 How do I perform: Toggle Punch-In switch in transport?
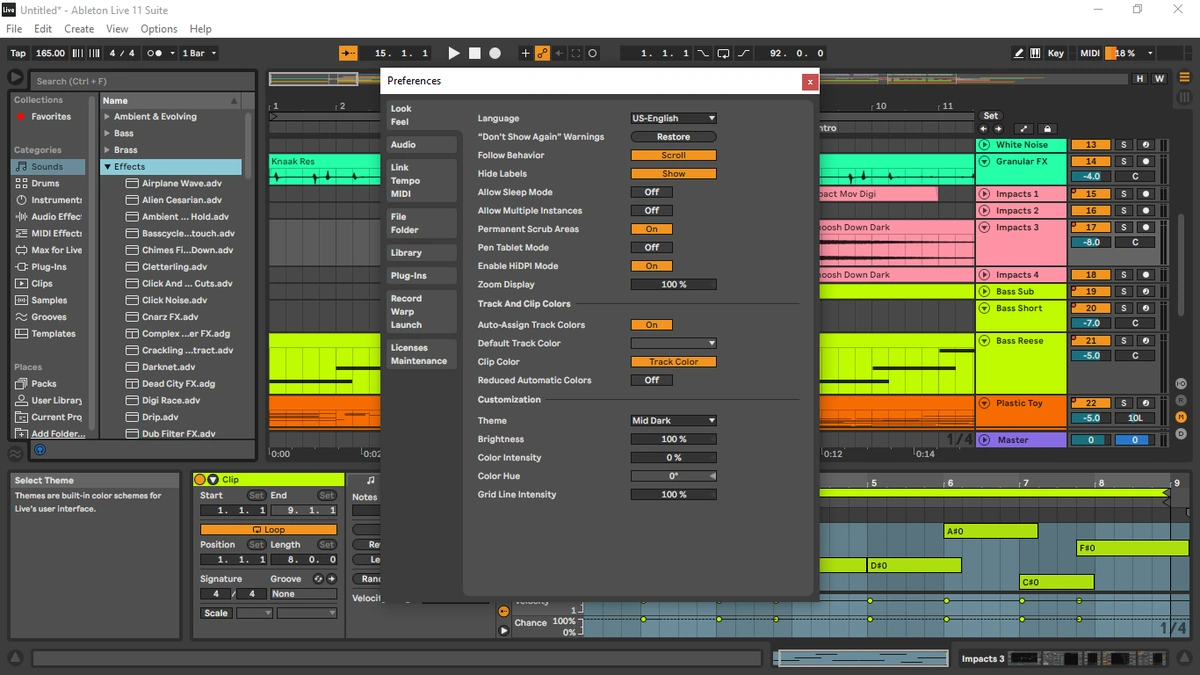704,53
